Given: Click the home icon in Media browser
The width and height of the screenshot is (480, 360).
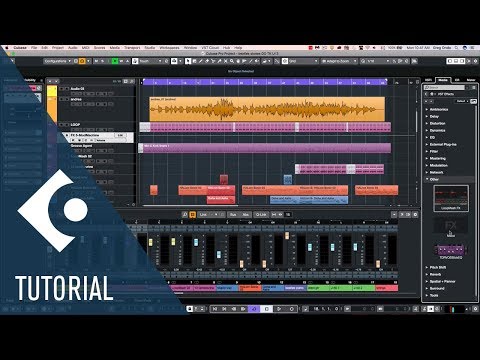Looking at the screenshot, I should (432, 94).
